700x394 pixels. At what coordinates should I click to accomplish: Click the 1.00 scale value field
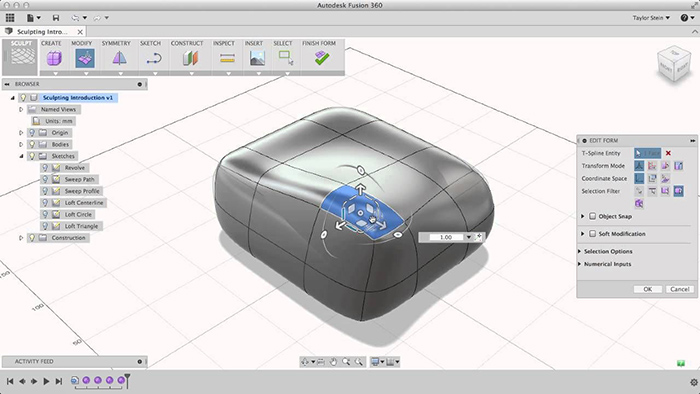click(446, 237)
